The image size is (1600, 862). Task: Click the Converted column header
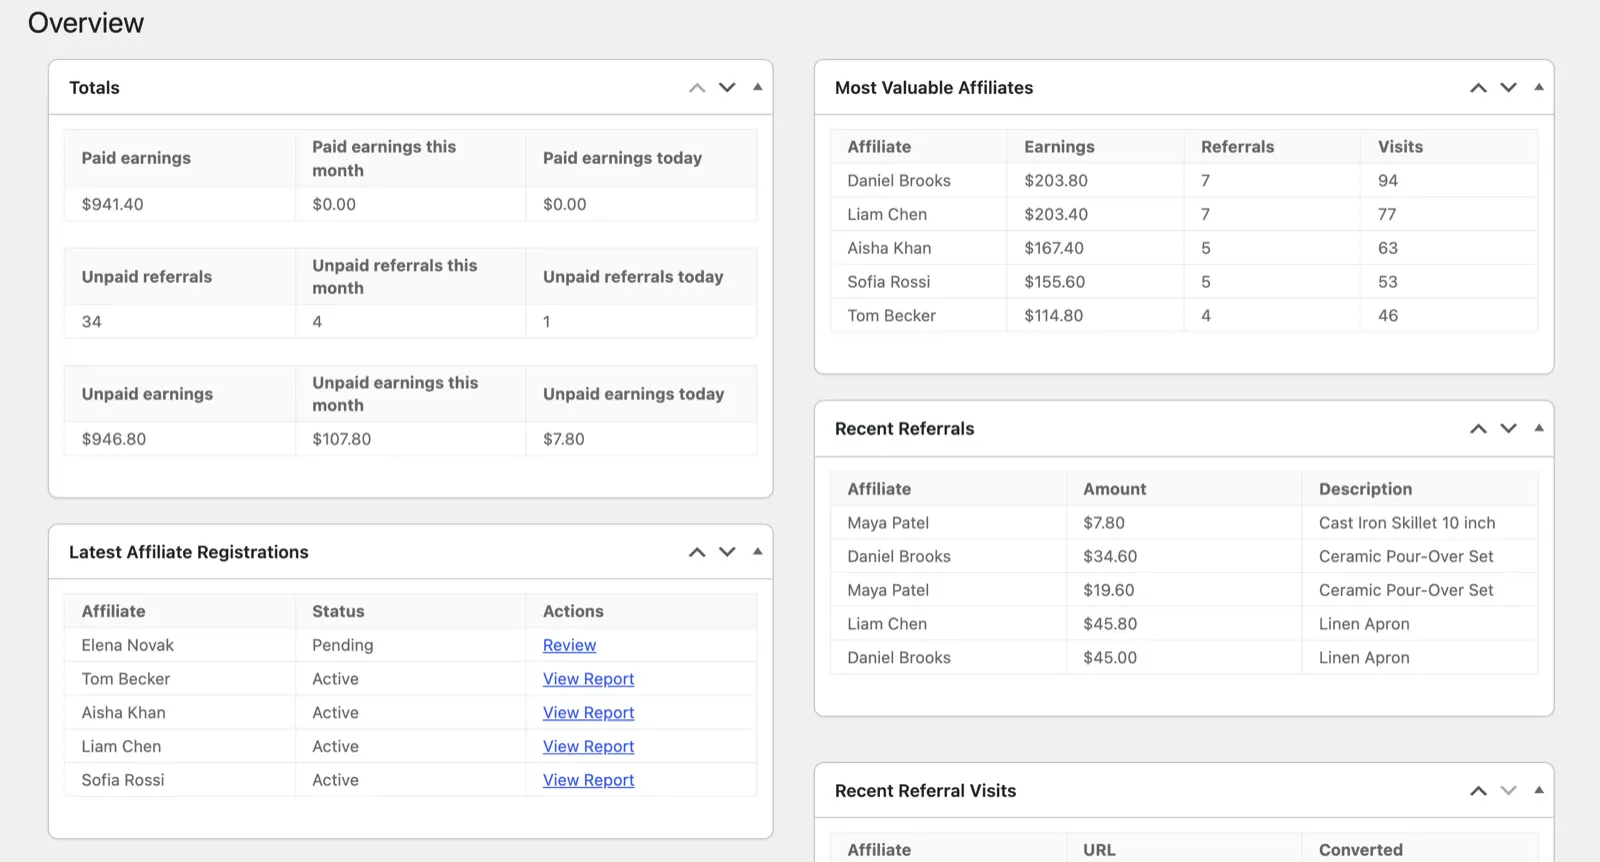tap(1361, 850)
